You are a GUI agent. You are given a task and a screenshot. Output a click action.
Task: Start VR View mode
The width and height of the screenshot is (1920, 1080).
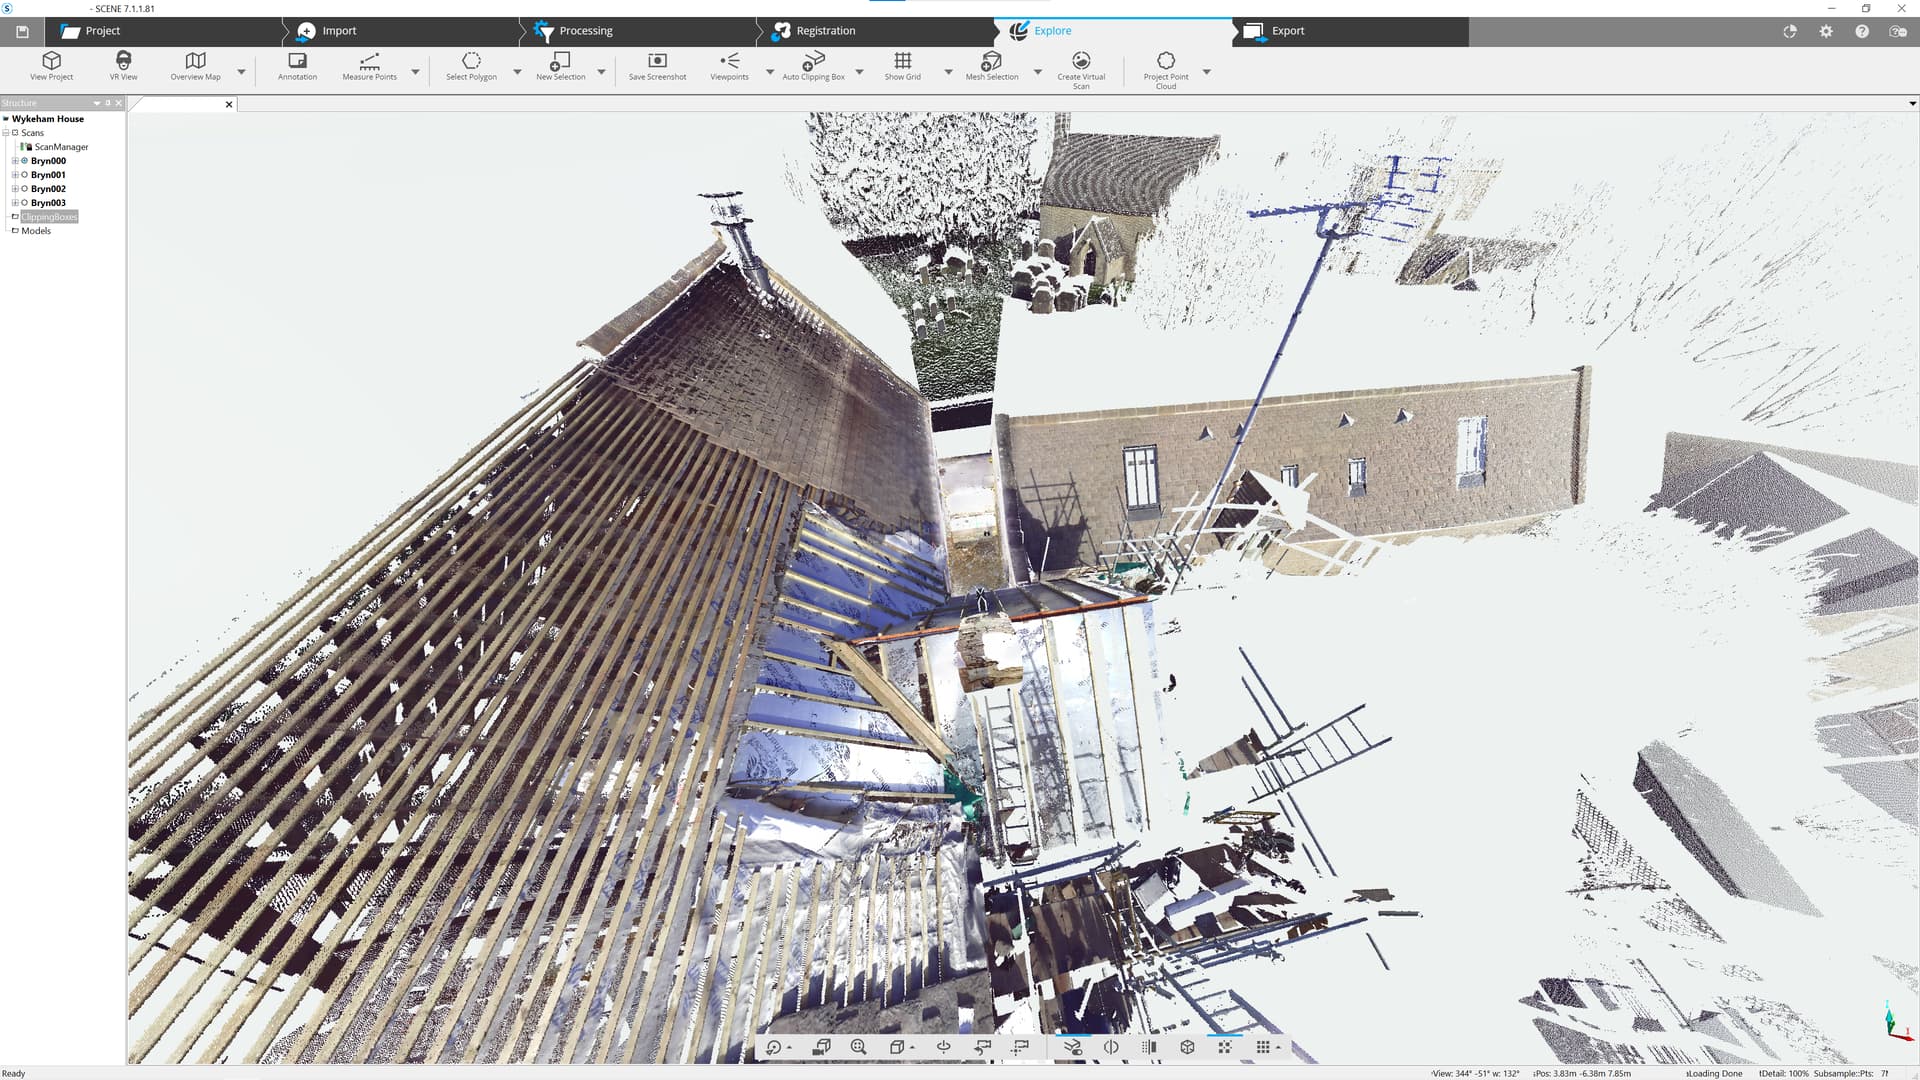(x=122, y=66)
